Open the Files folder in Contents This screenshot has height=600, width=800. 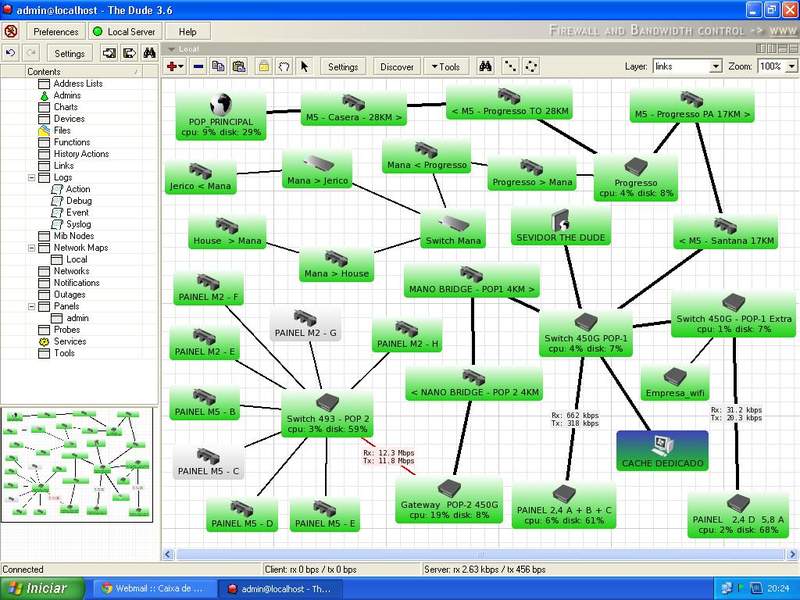coord(62,131)
